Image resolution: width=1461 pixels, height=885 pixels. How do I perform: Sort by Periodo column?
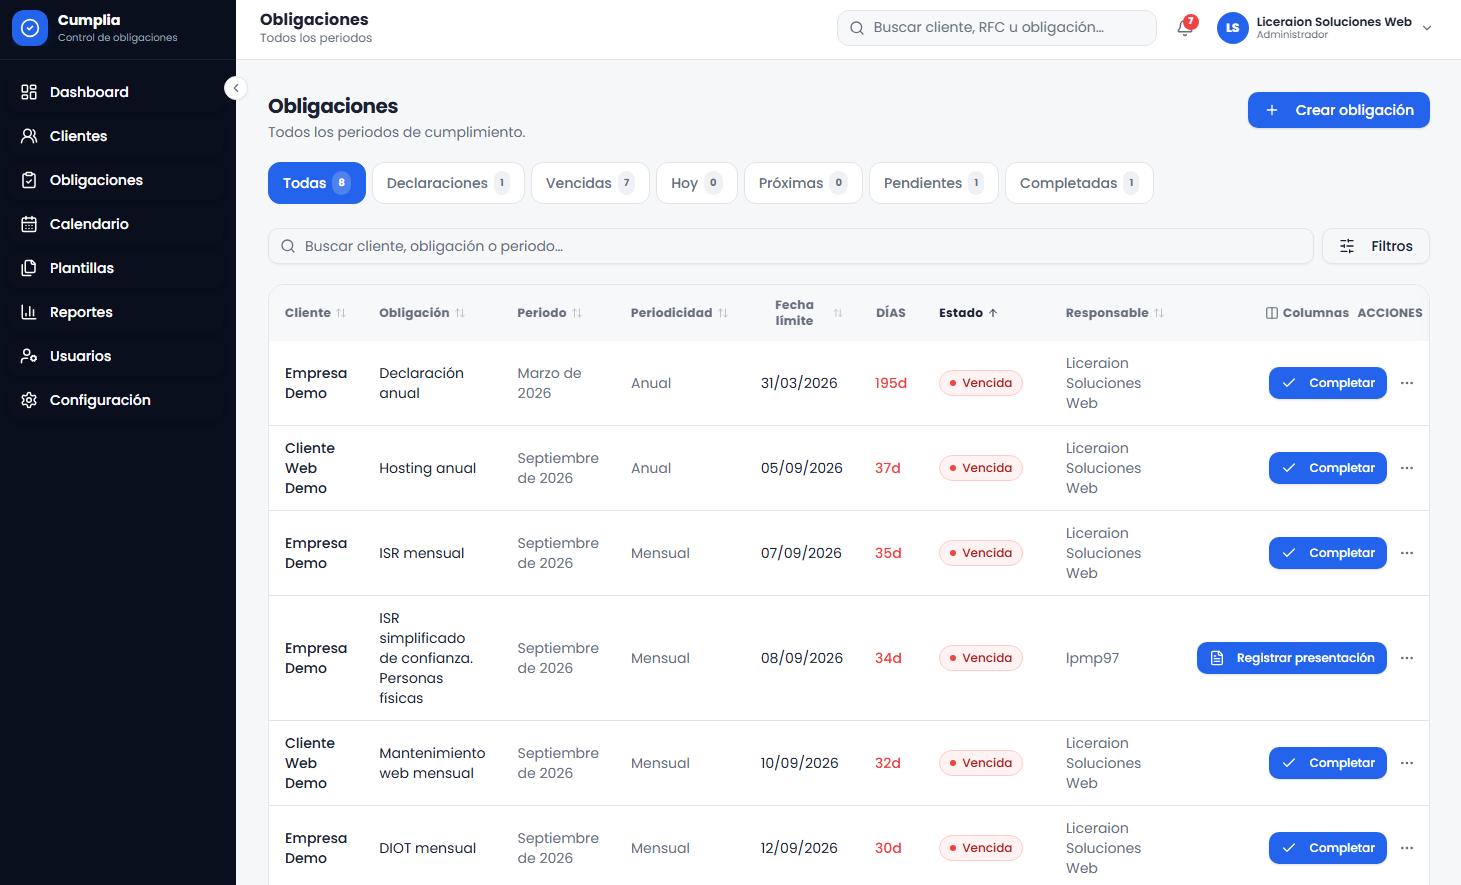[549, 313]
